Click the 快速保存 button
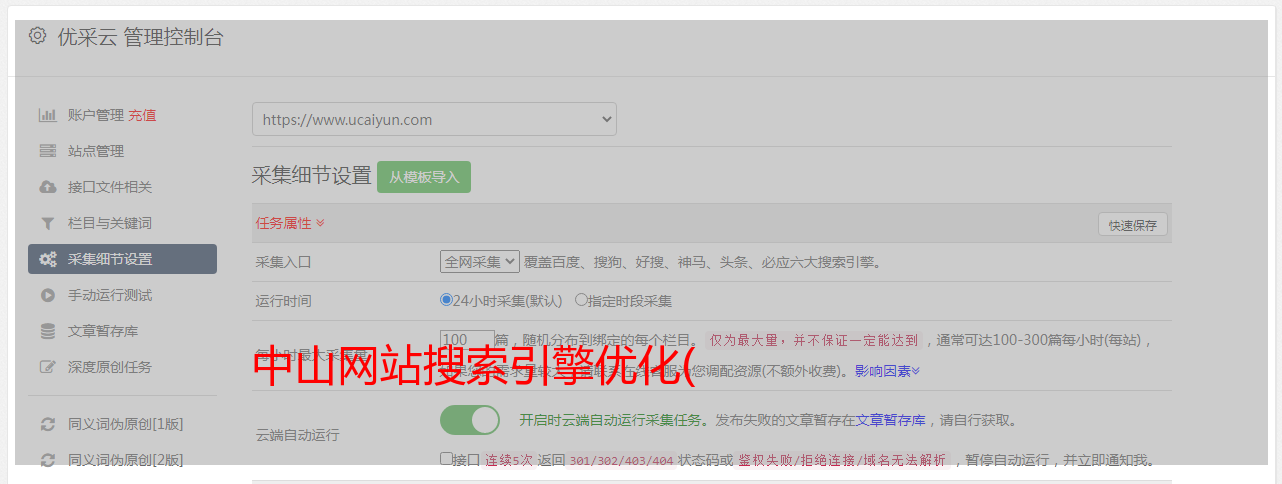The width and height of the screenshot is (1282, 484). point(1132,225)
